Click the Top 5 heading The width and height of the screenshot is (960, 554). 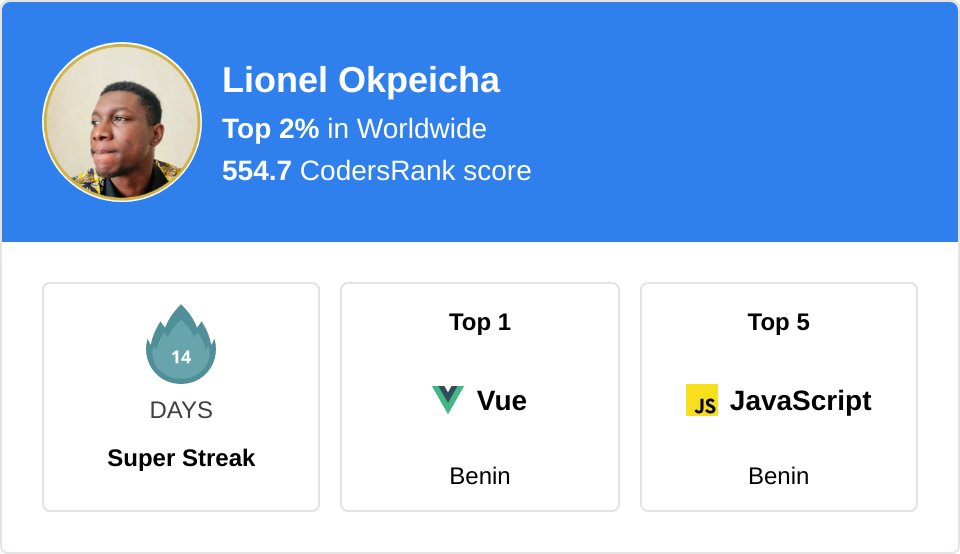pos(779,322)
